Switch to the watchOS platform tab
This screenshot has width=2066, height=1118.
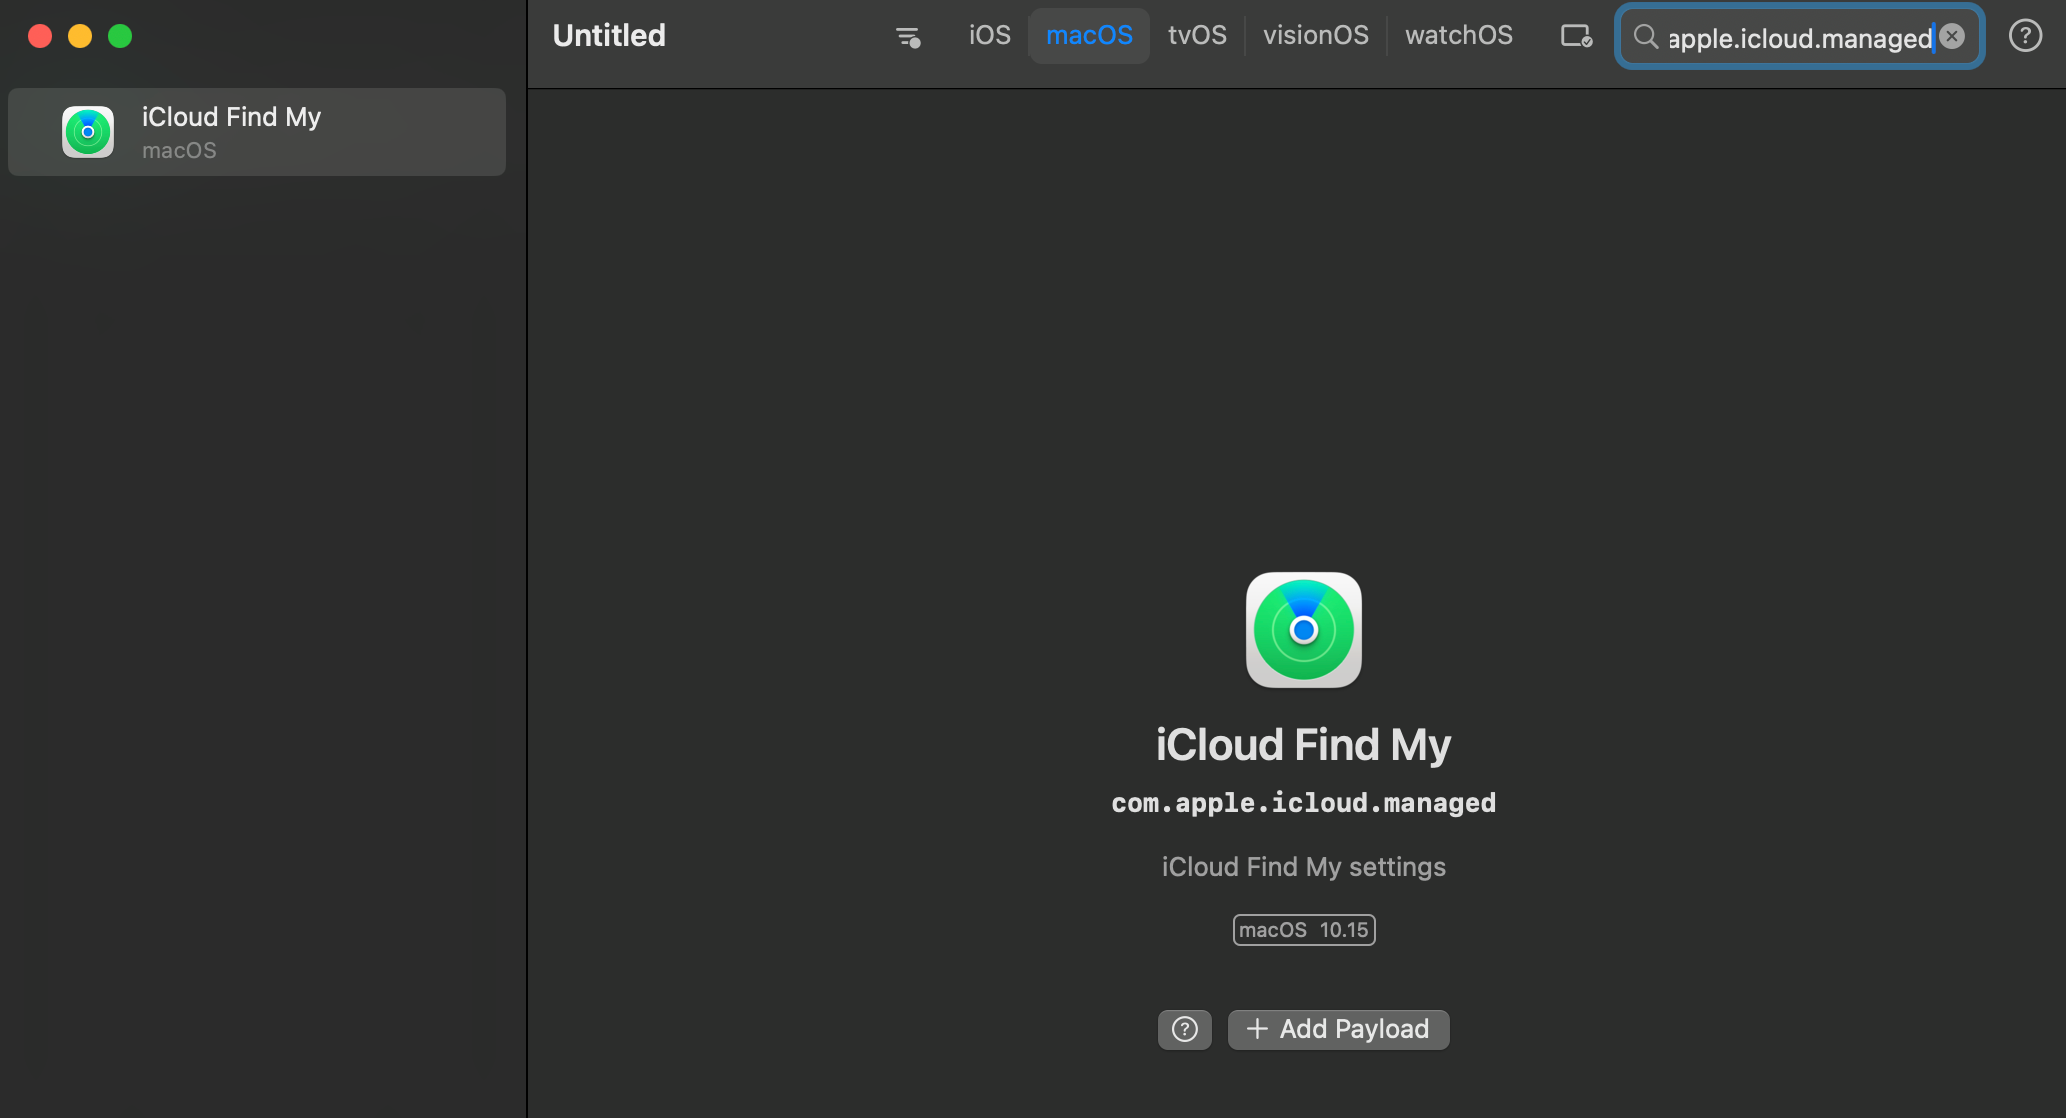[x=1458, y=35]
